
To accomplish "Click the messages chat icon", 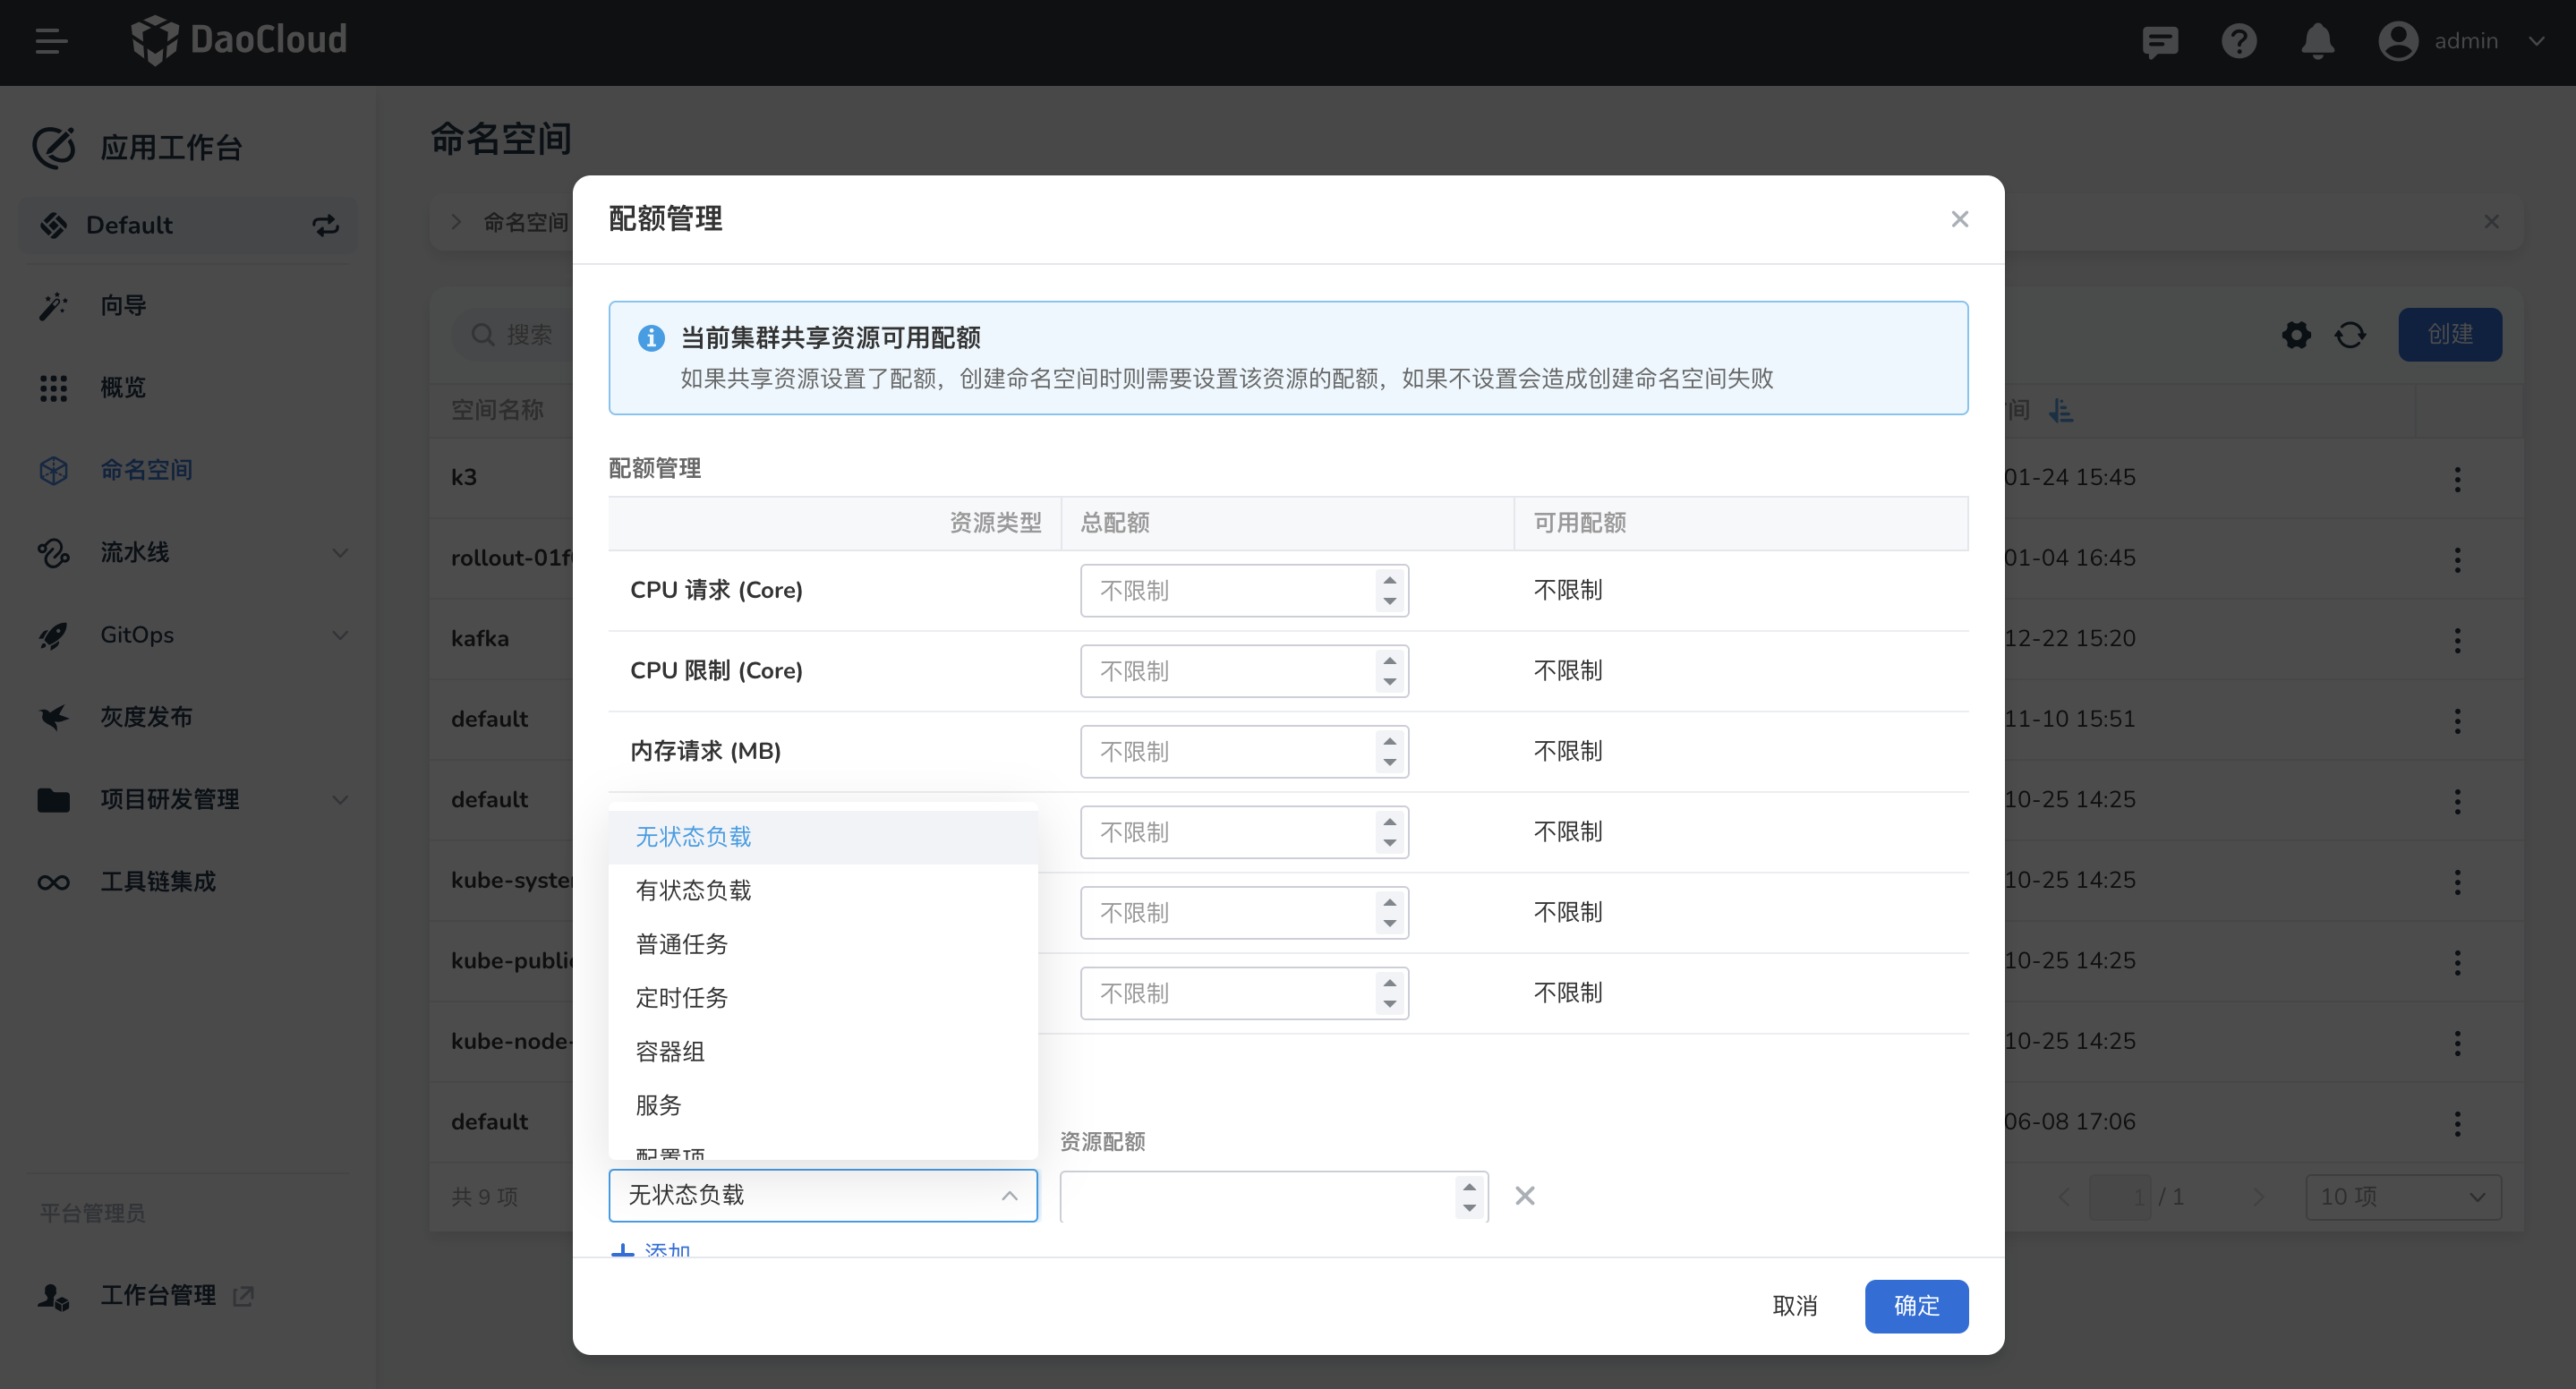I will tap(2160, 41).
